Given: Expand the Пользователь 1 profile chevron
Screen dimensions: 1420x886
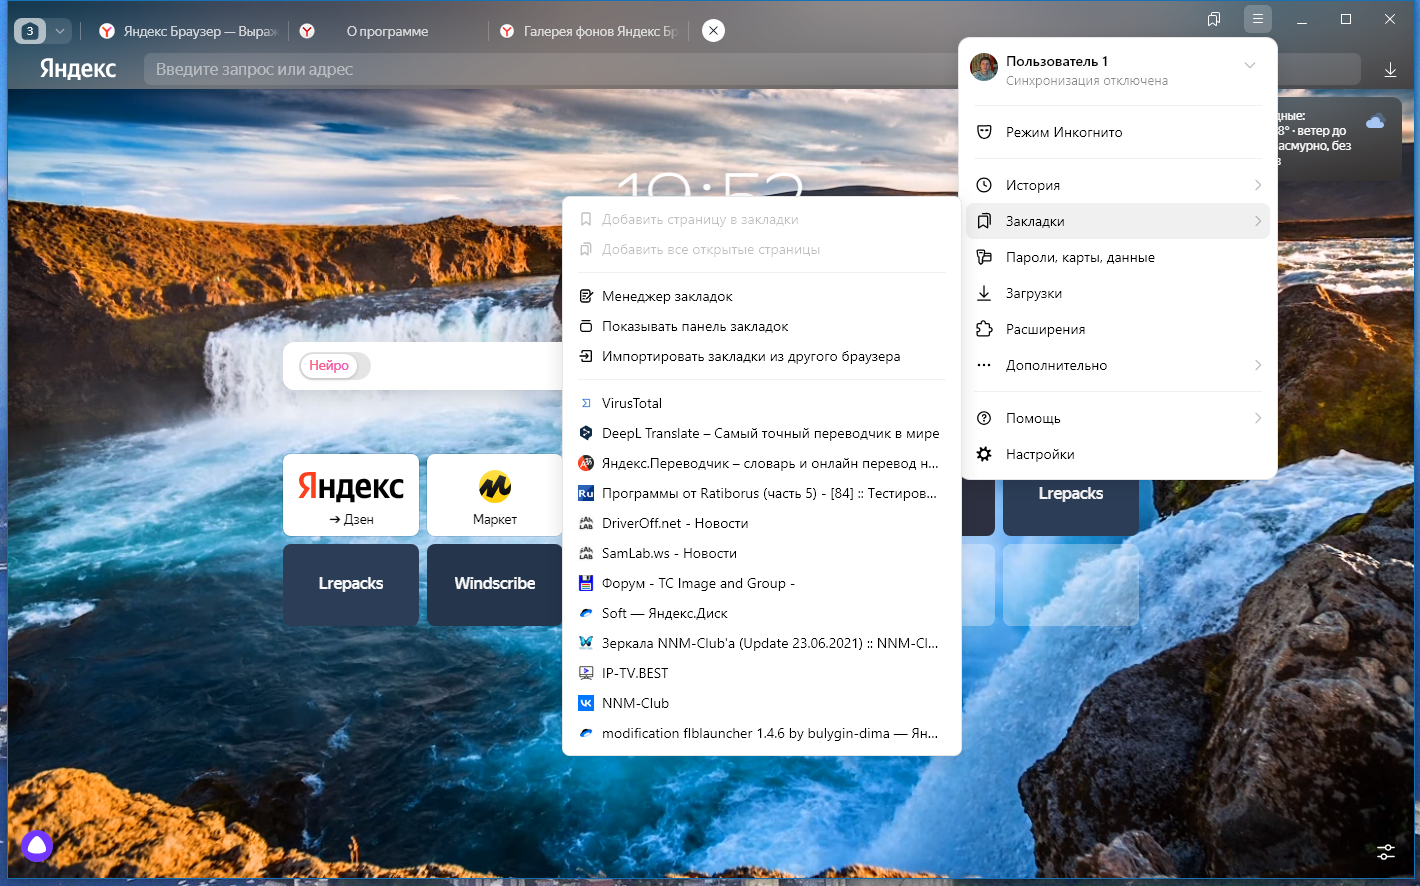Looking at the screenshot, I should (x=1250, y=65).
